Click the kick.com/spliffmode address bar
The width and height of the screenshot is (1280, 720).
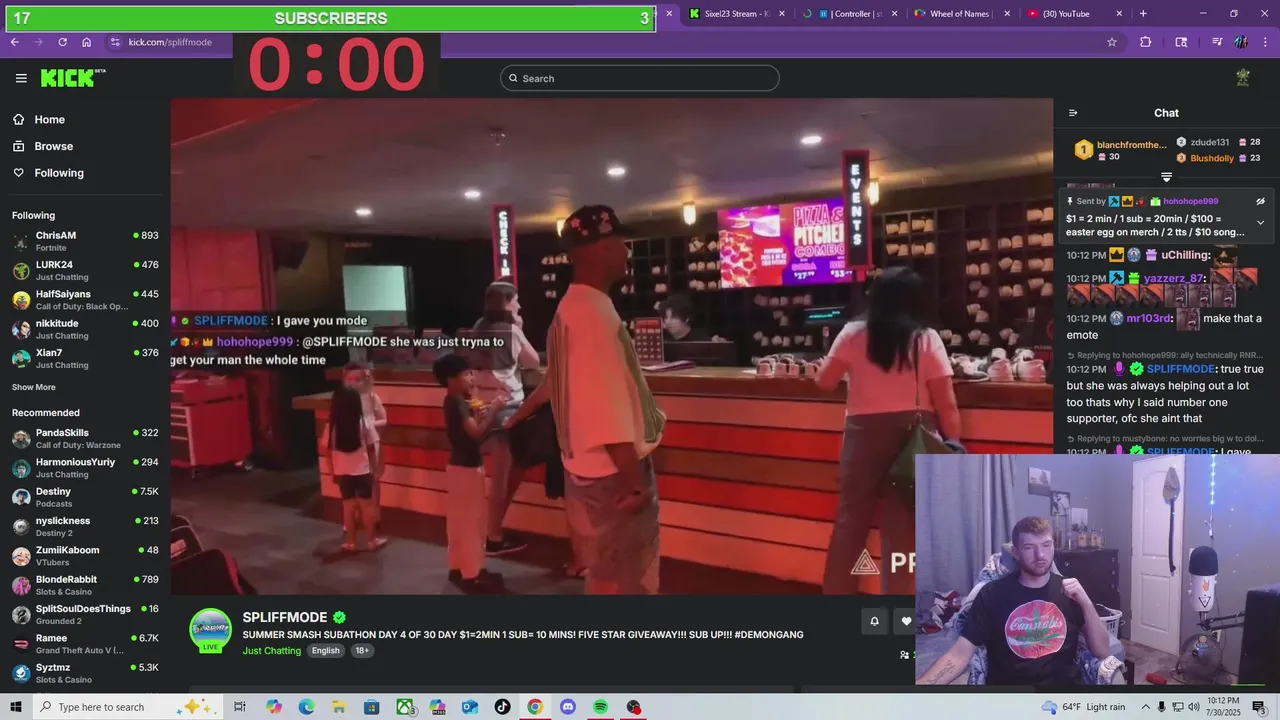click(170, 42)
